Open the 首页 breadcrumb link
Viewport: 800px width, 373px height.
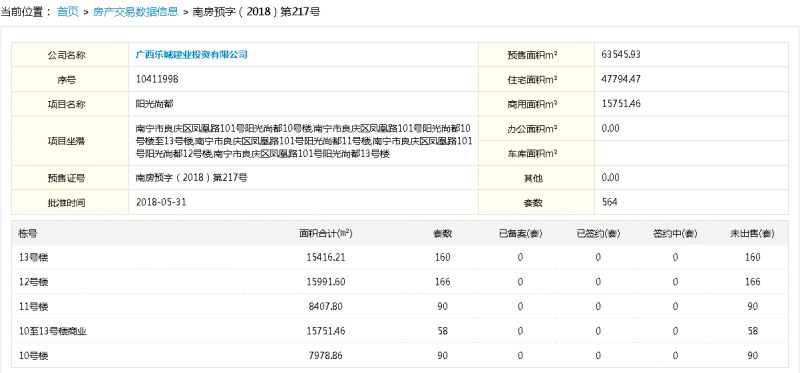coord(68,12)
